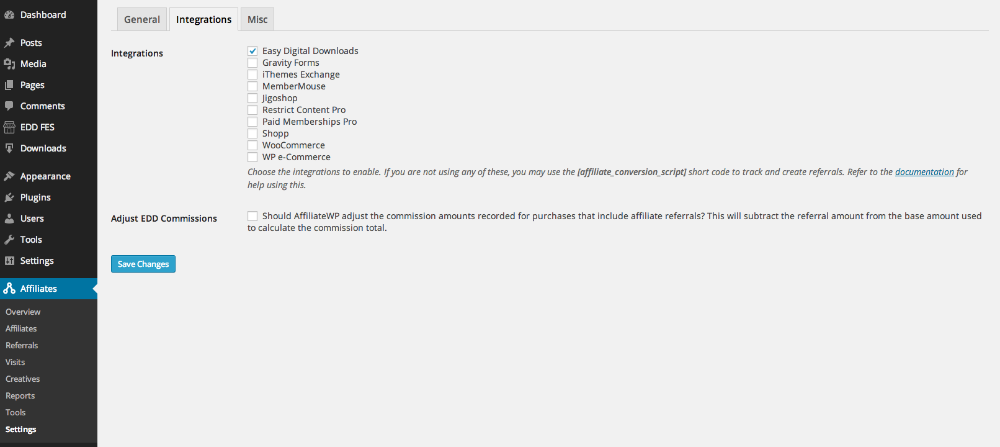Enable the WooCommerce integration checkbox
This screenshot has width=1000, height=447.
253,145
